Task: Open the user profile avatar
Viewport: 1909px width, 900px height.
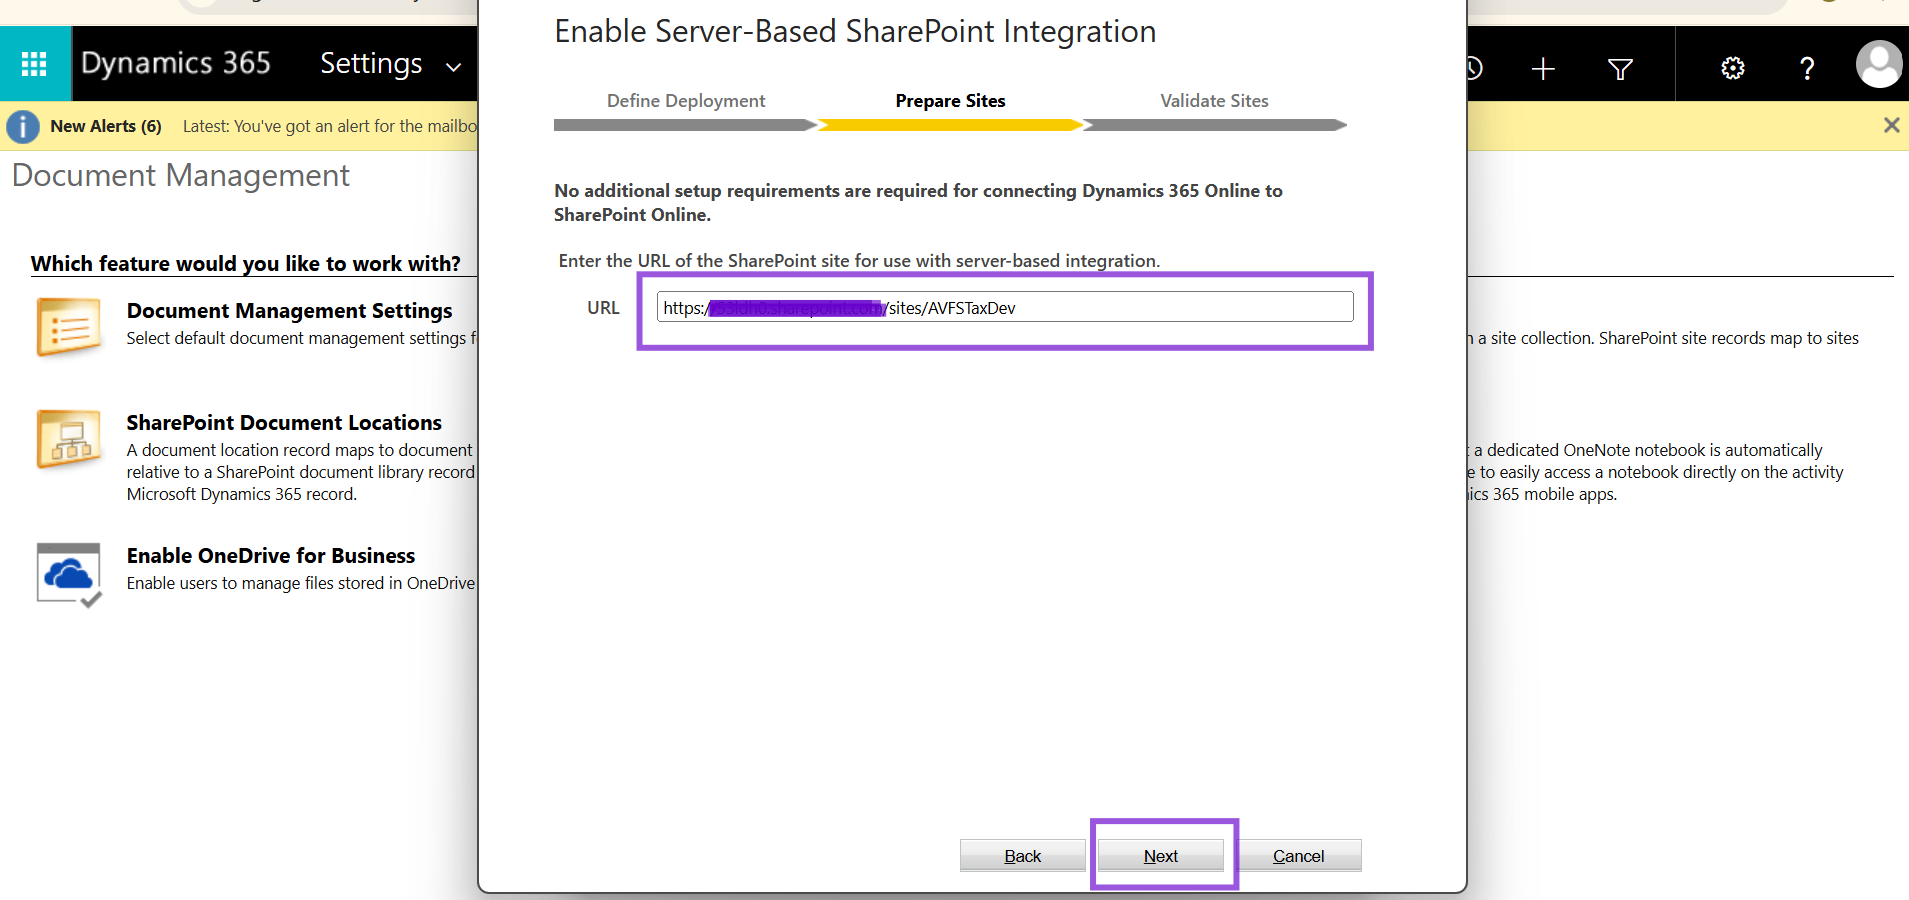Action: [1879, 64]
